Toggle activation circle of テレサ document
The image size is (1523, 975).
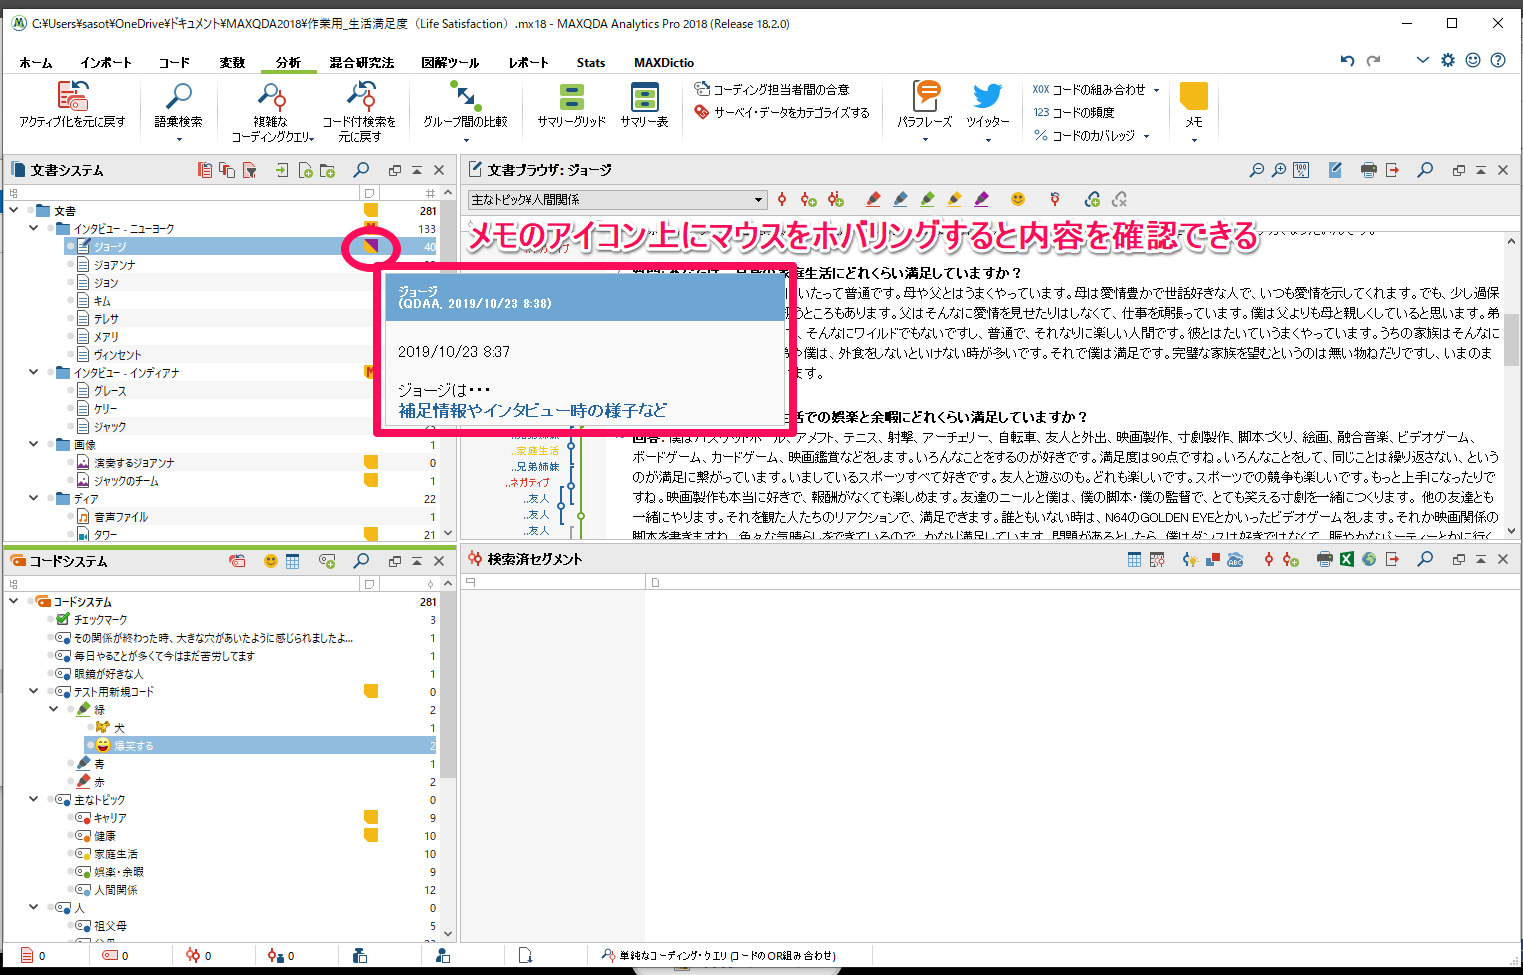pos(71,319)
